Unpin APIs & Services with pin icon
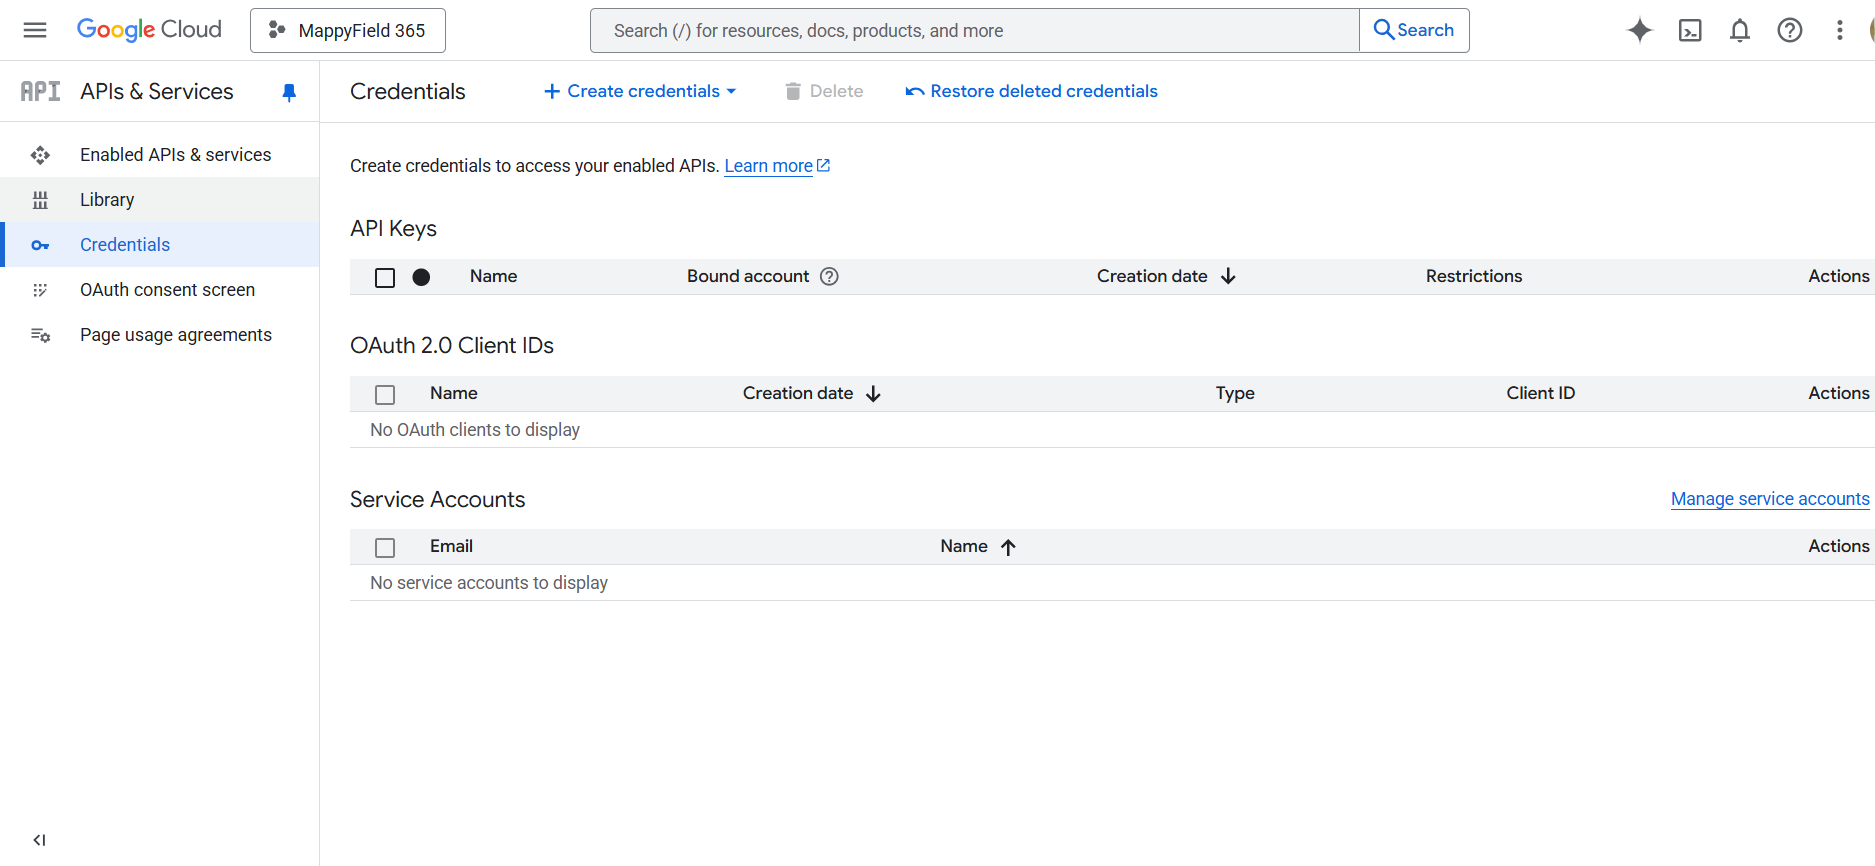Screen dimensions: 1875x866 coord(289,93)
